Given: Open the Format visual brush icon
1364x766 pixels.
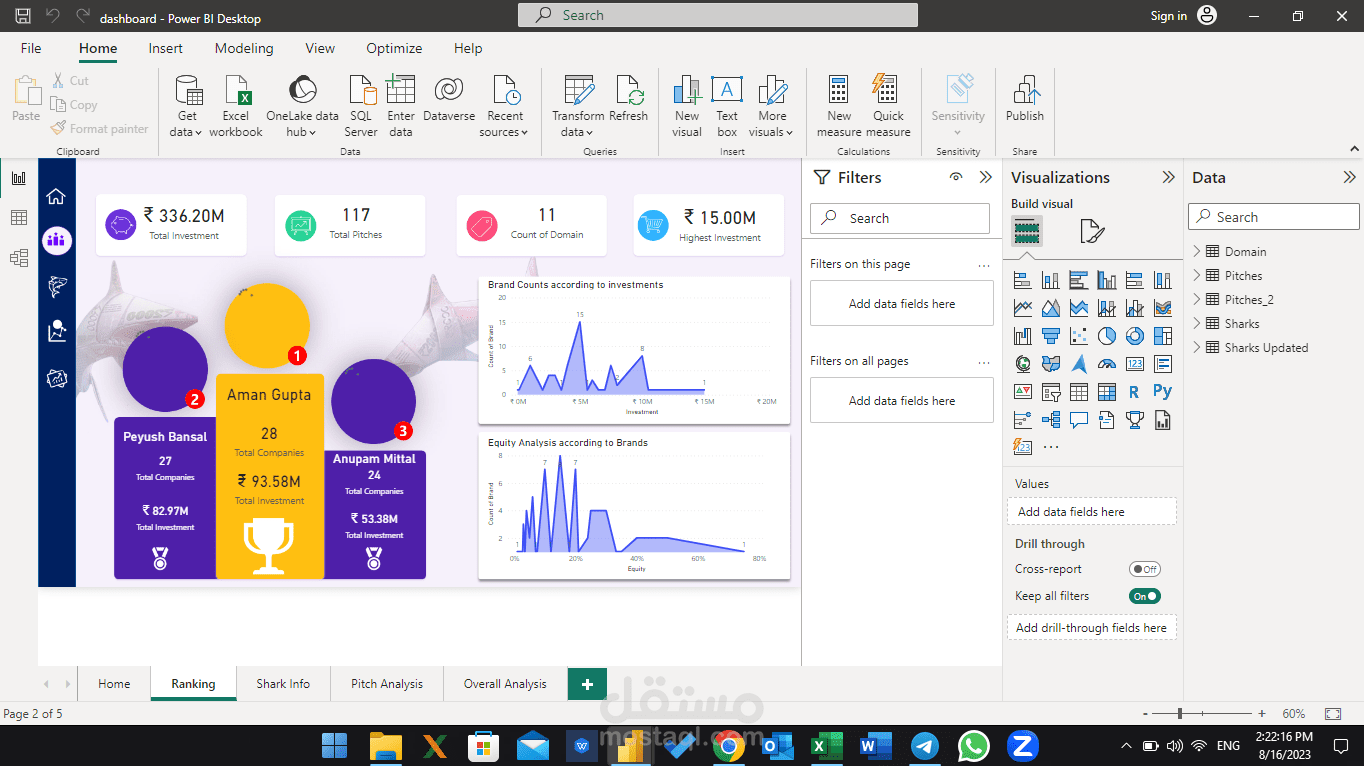Looking at the screenshot, I should click(1092, 232).
